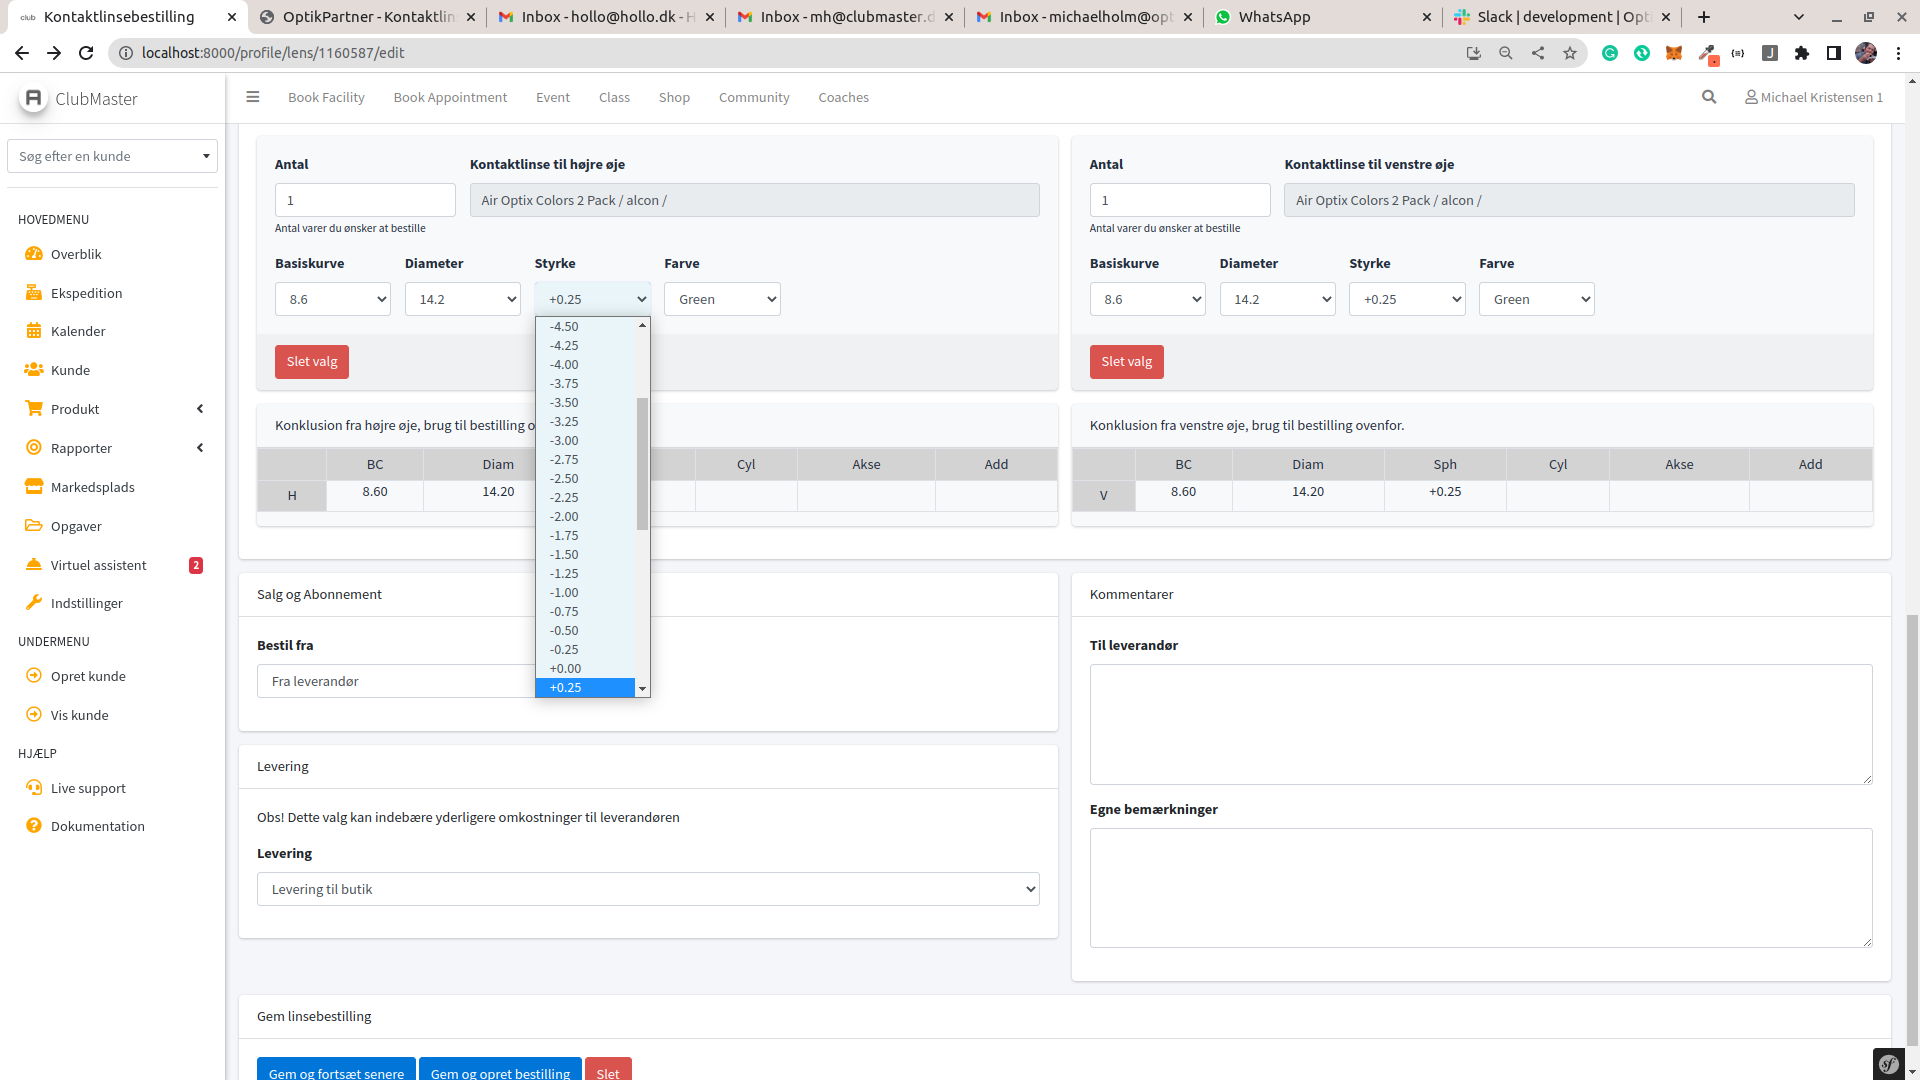Switch to the WhatsApp browser tab
1920x1080 pixels.
(x=1274, y=17)
